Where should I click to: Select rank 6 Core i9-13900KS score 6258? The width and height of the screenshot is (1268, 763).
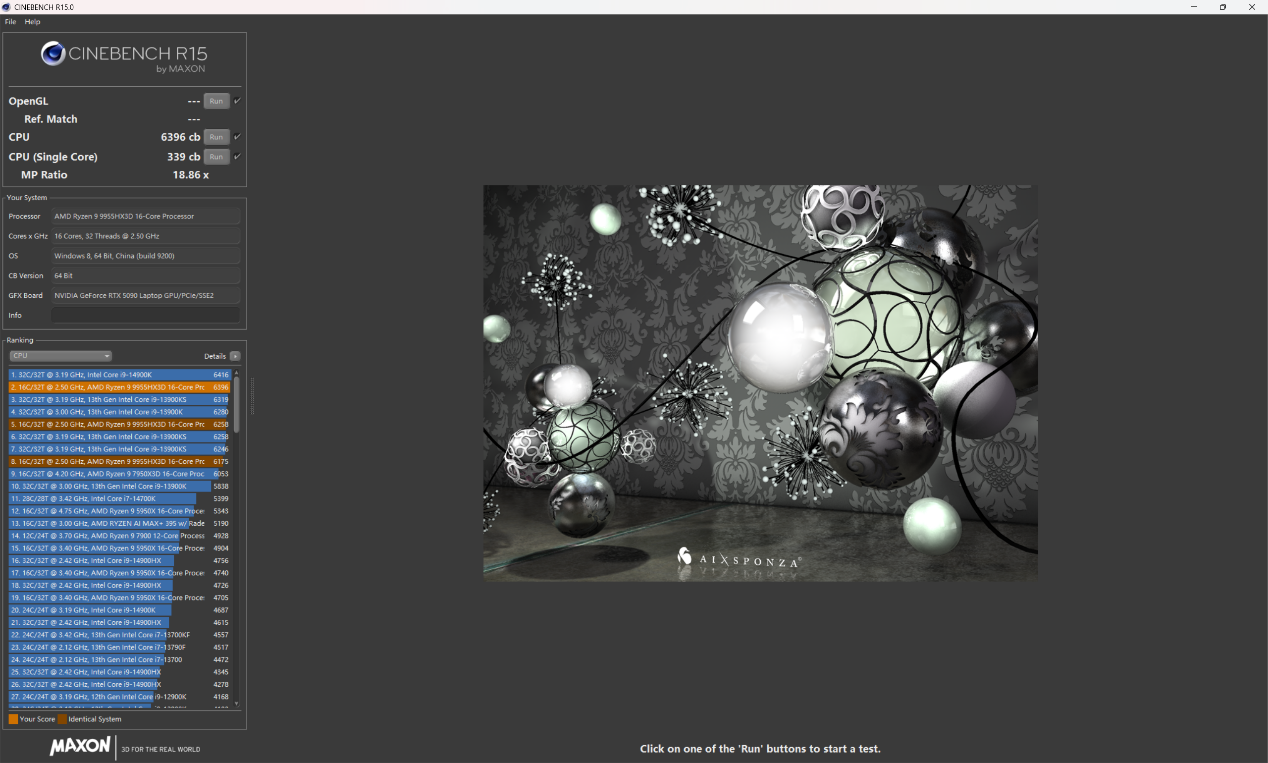pos(120,437)
